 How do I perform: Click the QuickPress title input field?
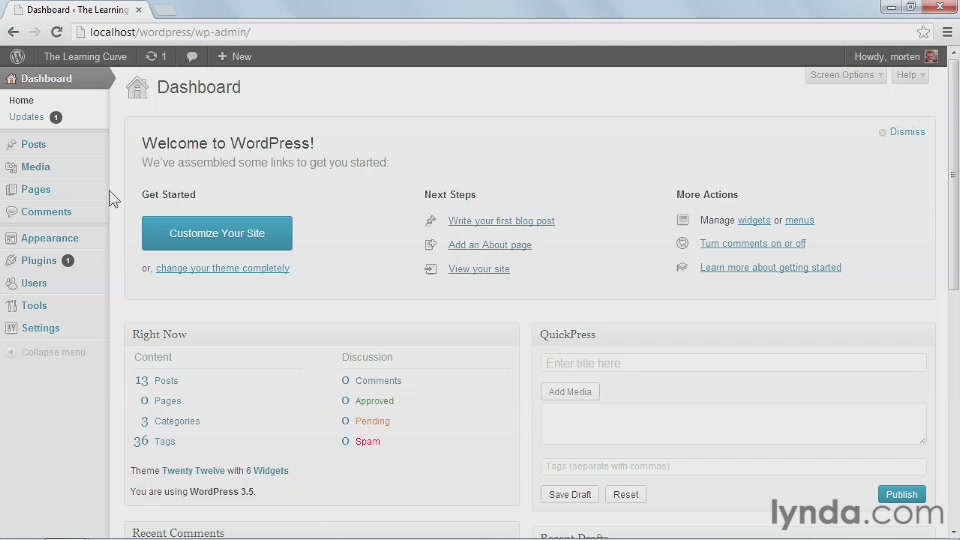pos(733,363)
